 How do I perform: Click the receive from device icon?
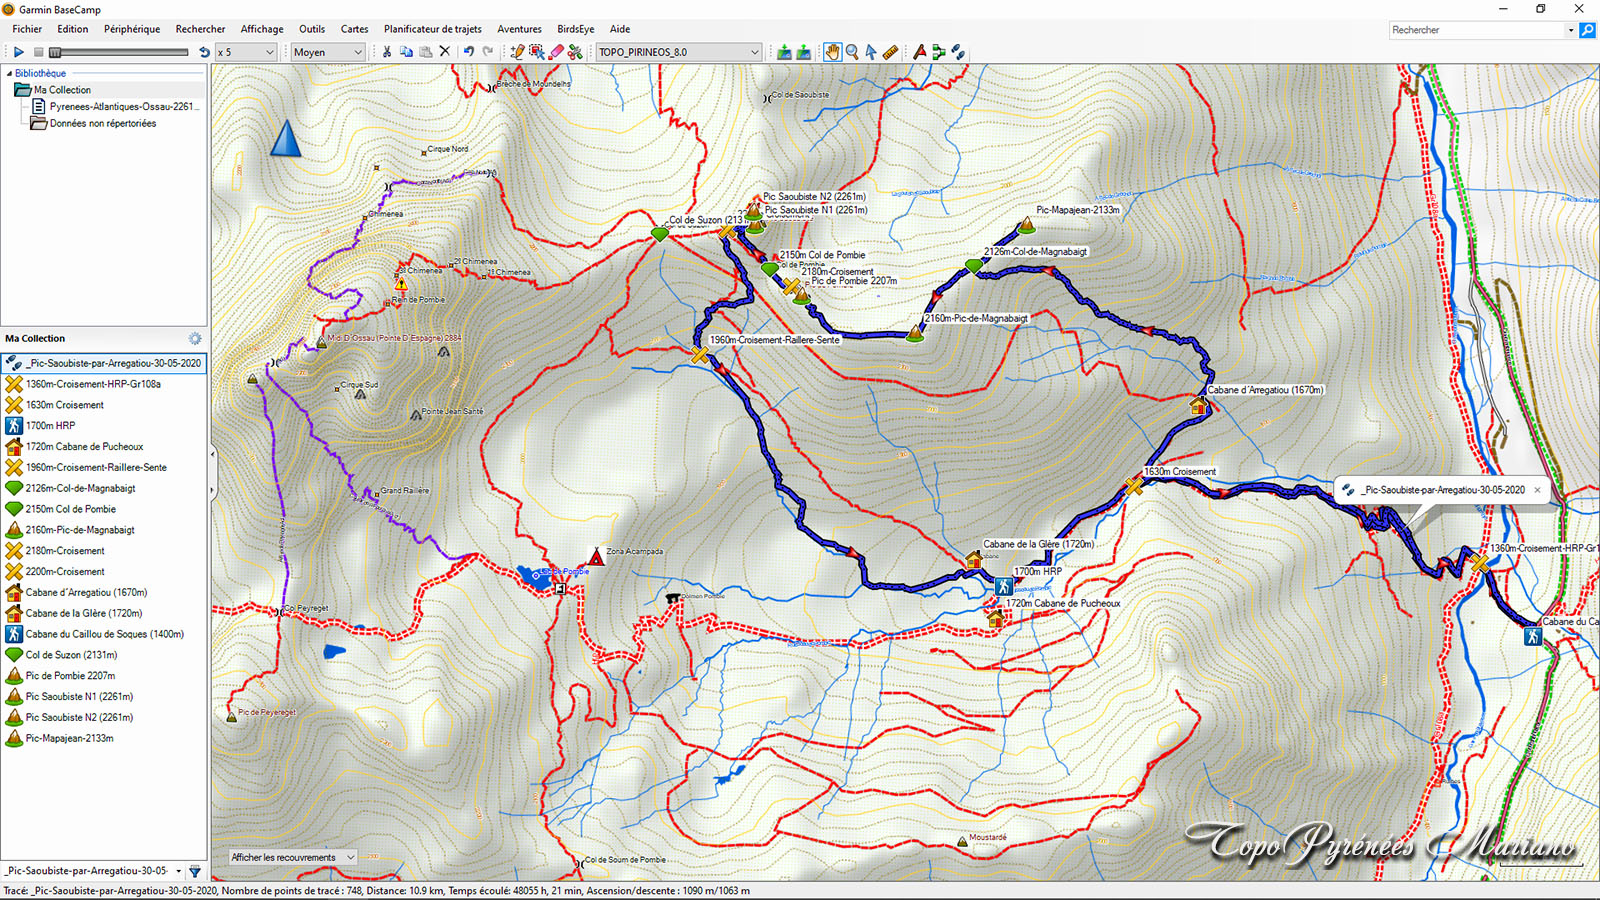click(803, 52)
